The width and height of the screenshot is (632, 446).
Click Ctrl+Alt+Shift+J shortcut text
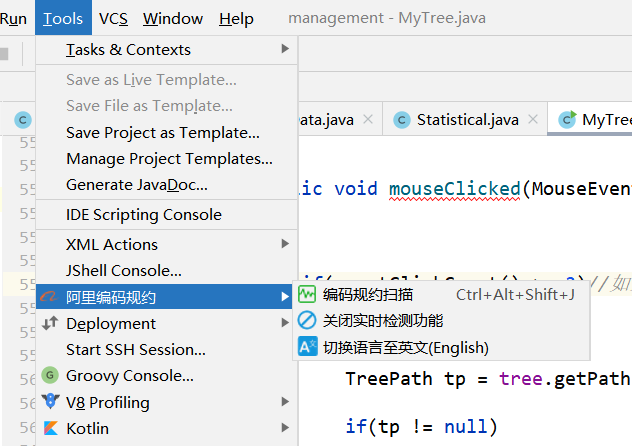[515, 295]
